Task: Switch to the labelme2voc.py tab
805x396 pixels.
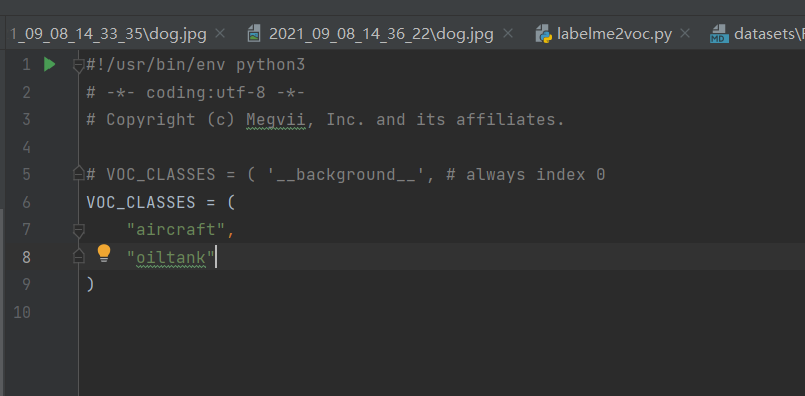Action: (614, 34)
